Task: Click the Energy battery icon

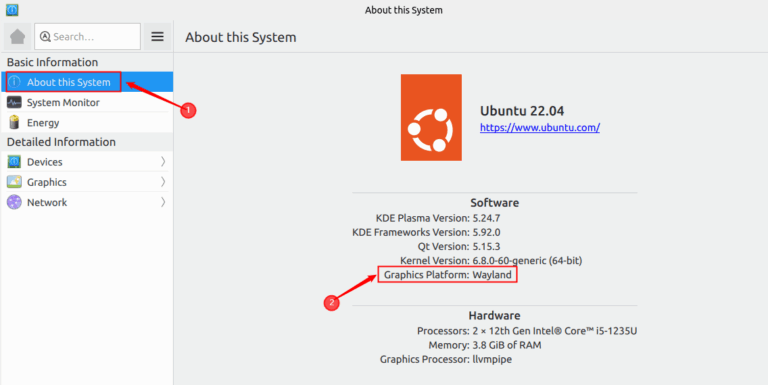Action: 14,122
